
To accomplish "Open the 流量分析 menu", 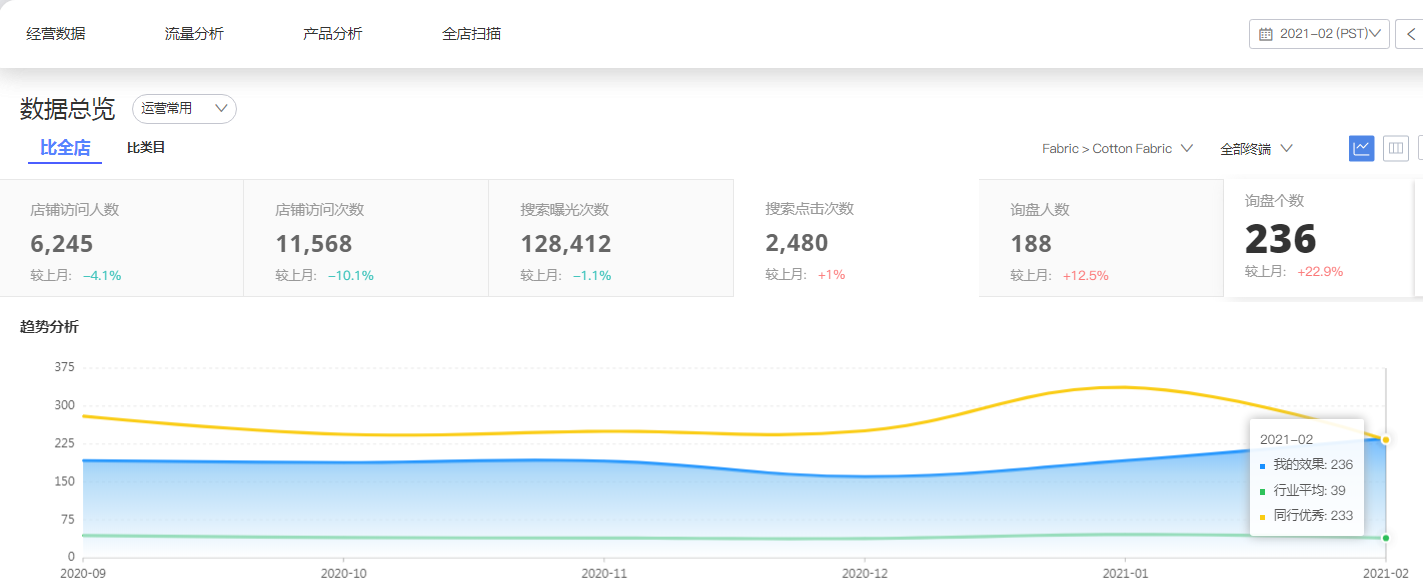I will click(x=194, y=34).
